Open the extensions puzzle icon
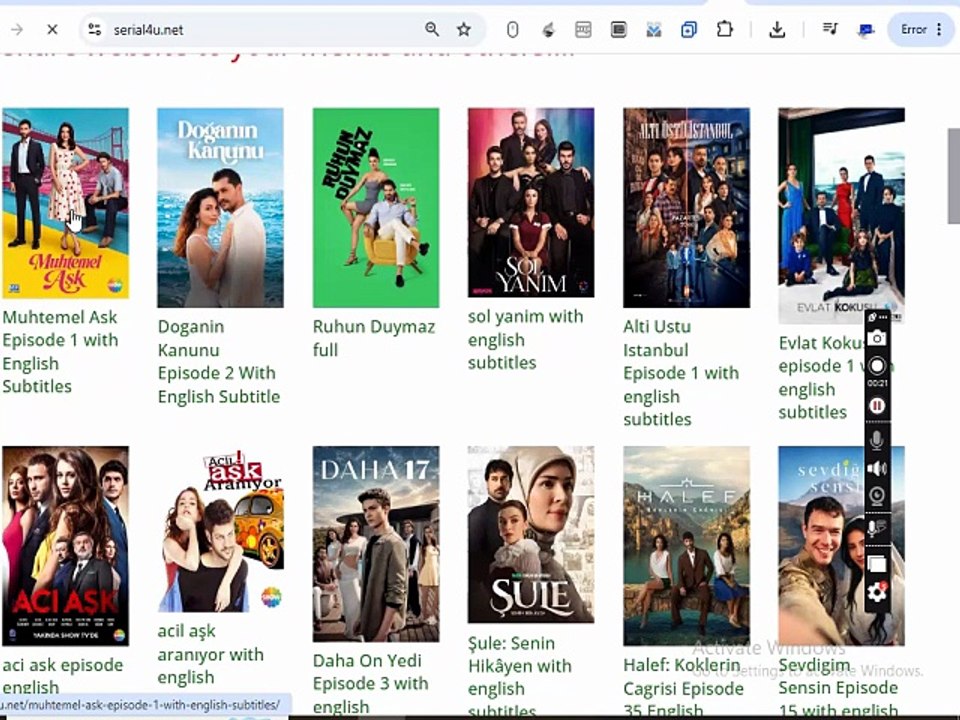 point(724,29)
